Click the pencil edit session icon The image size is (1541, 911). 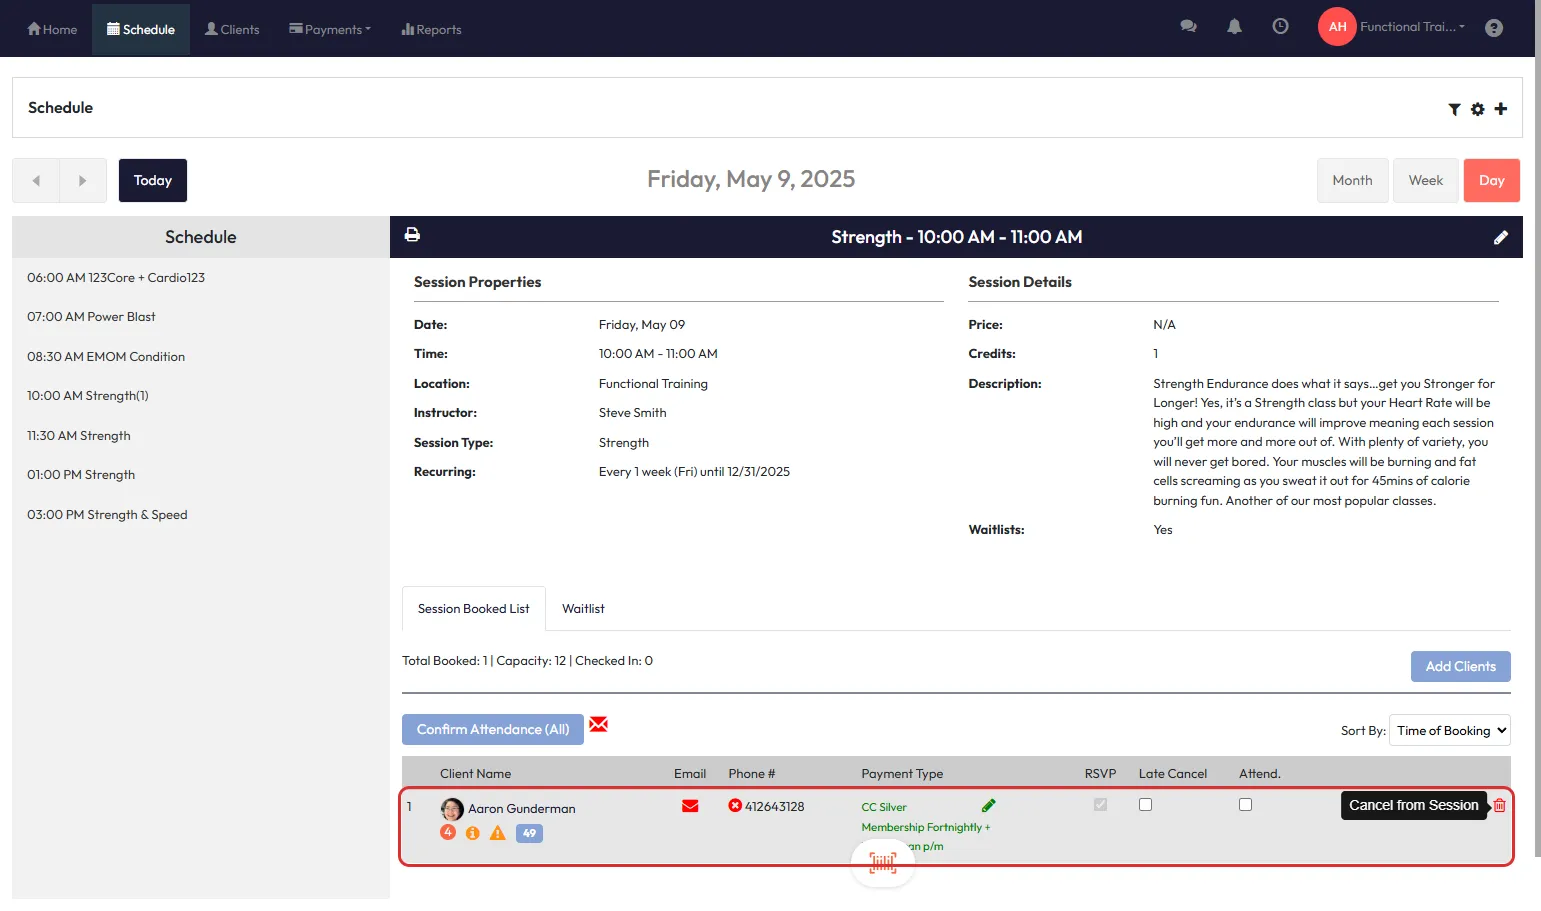1500,237
